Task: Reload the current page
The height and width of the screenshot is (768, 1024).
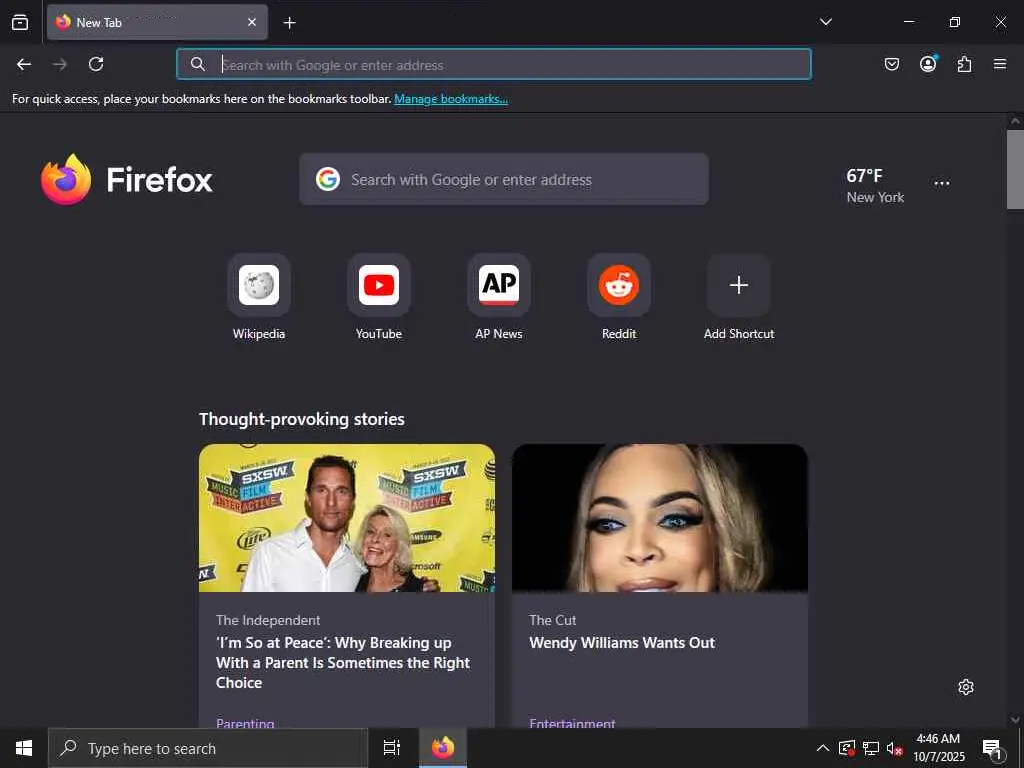Action: click(96, 64)
